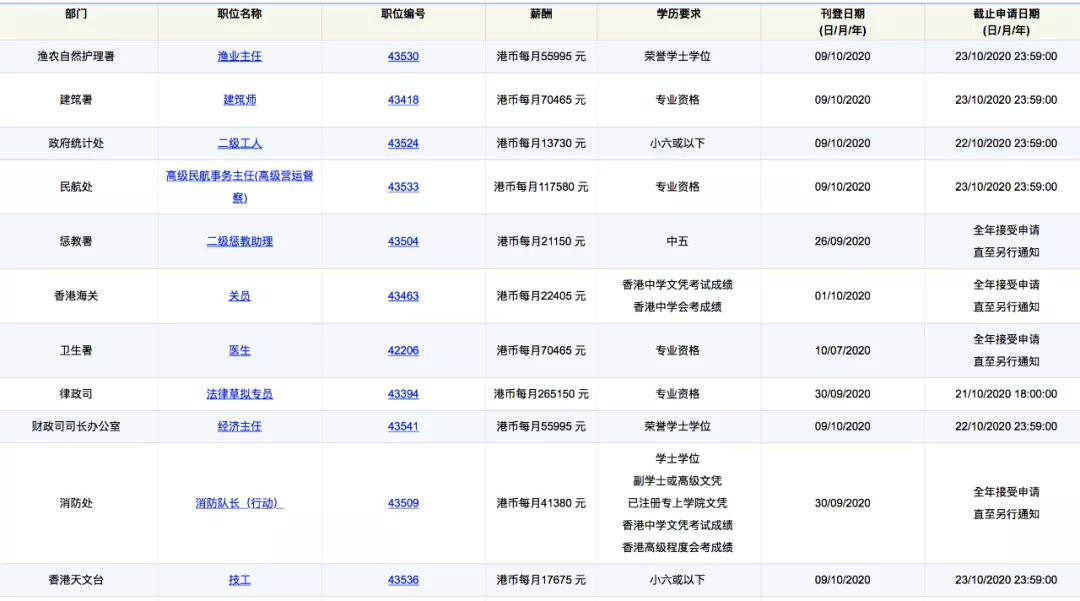The image size is (1080, 601).
Task: Open the 经济主任 job link
Action: 239,426
